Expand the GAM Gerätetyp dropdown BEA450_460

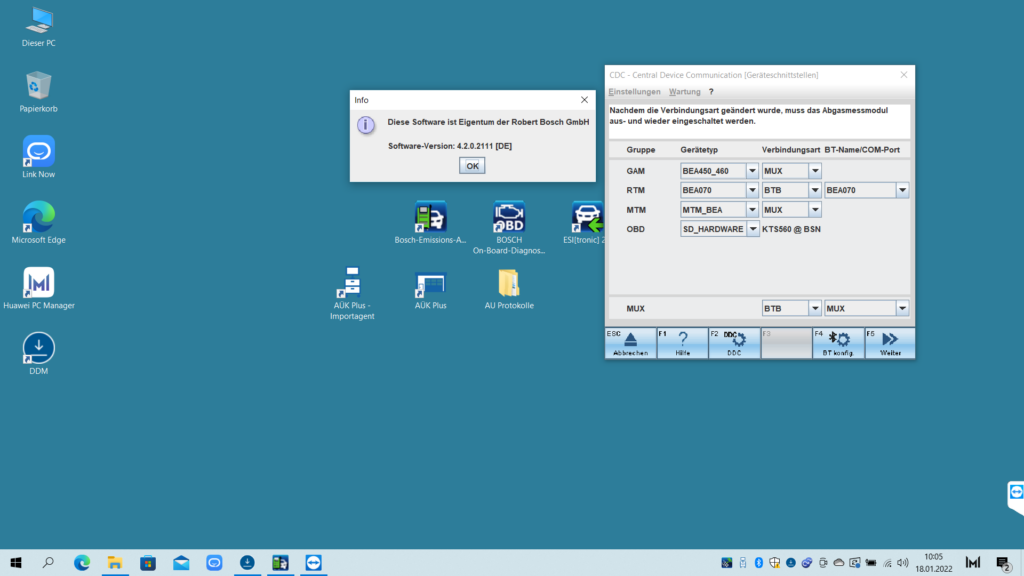(752, 171)
